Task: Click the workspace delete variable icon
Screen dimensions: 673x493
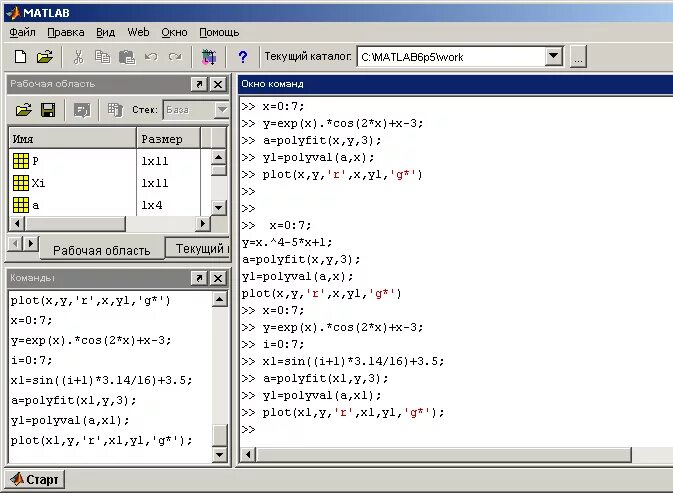Action: pyautogui.click(x=115, y=110)
